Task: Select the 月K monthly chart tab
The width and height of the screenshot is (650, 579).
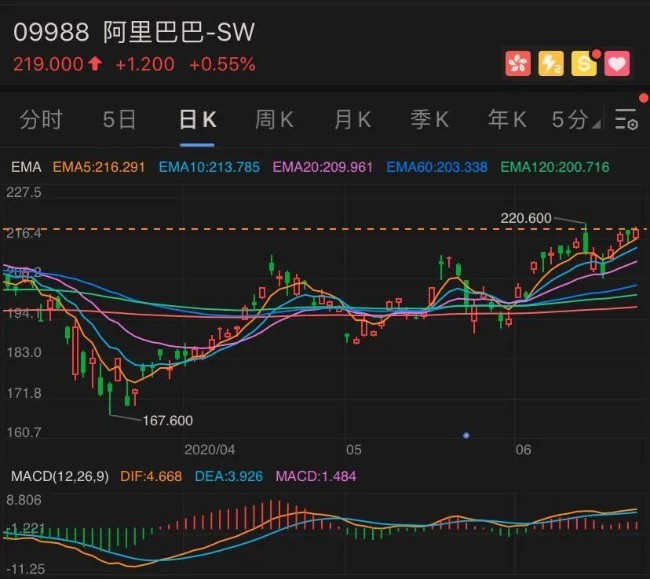Action: [x=352, y=120]
